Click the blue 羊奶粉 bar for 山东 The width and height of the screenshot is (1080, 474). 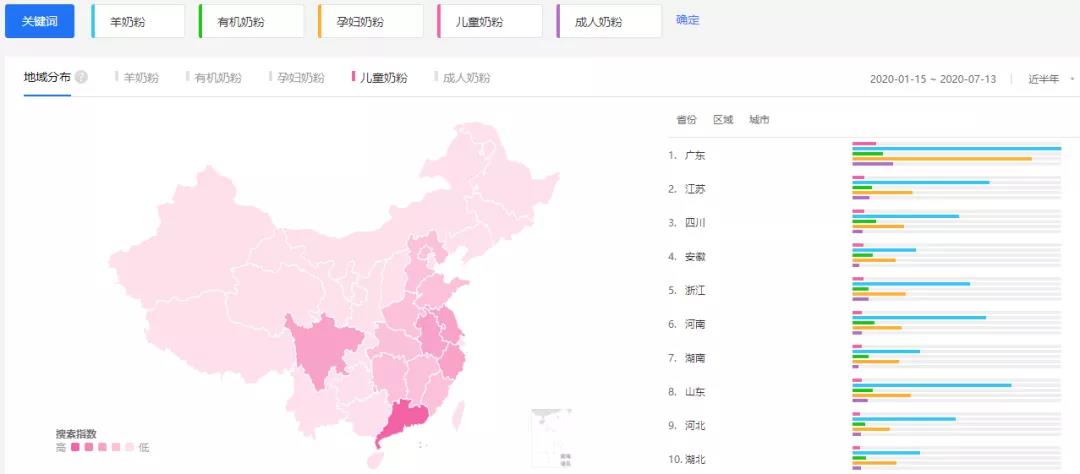pos(932,385)
